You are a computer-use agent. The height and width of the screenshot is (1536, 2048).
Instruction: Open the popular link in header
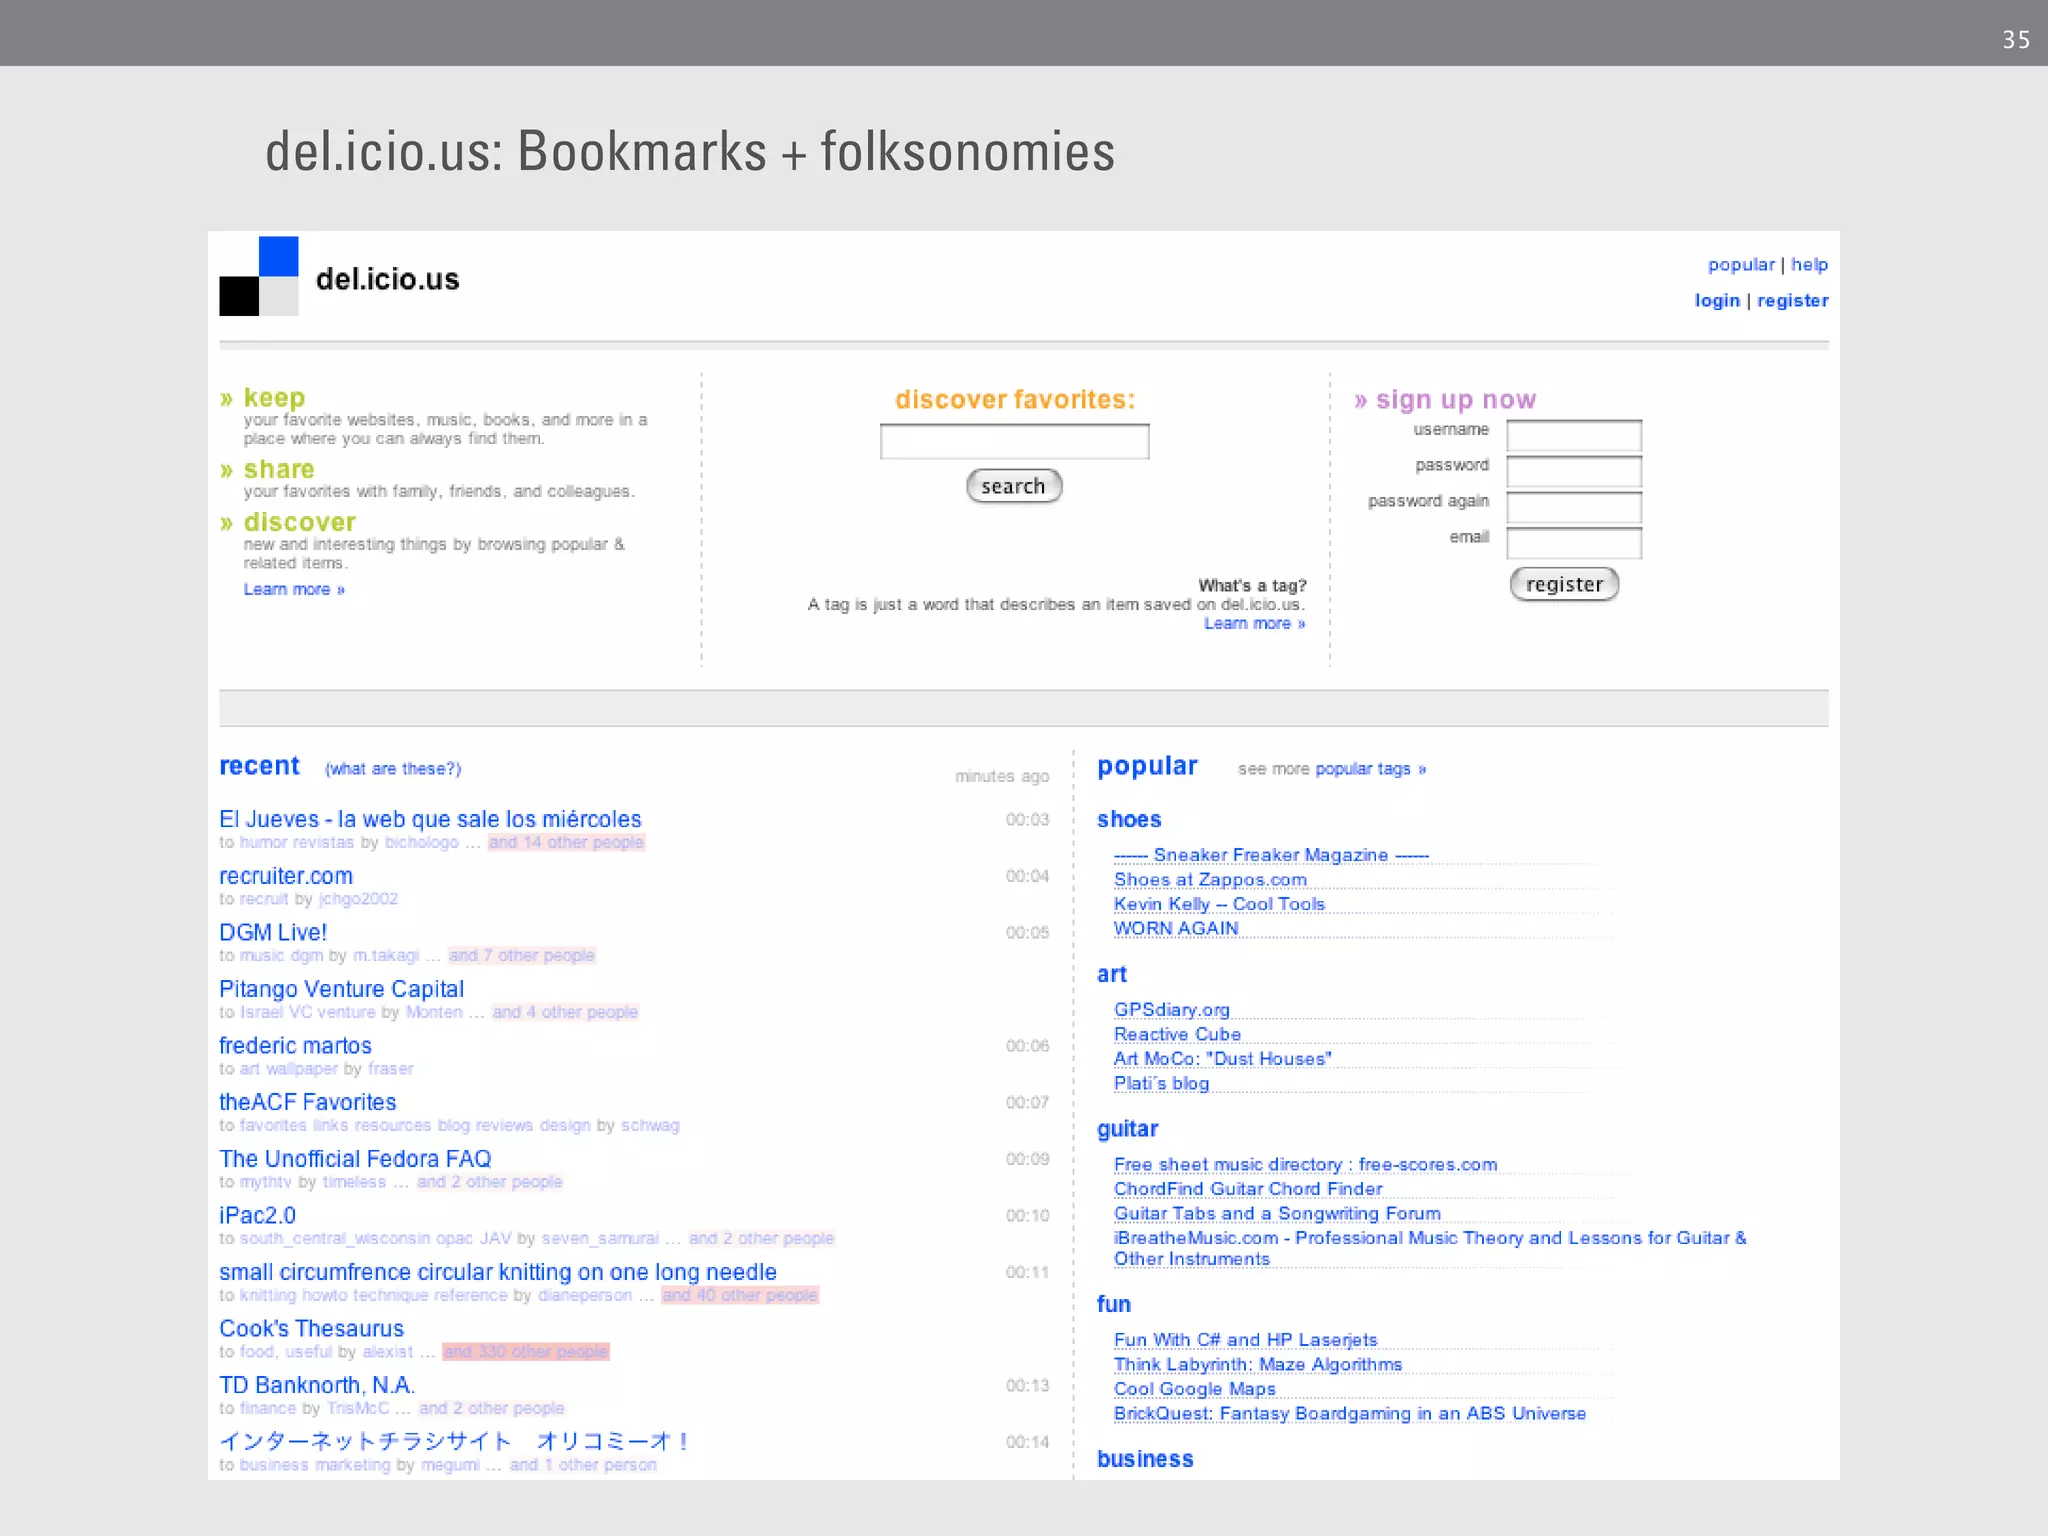coord(1741,265)
